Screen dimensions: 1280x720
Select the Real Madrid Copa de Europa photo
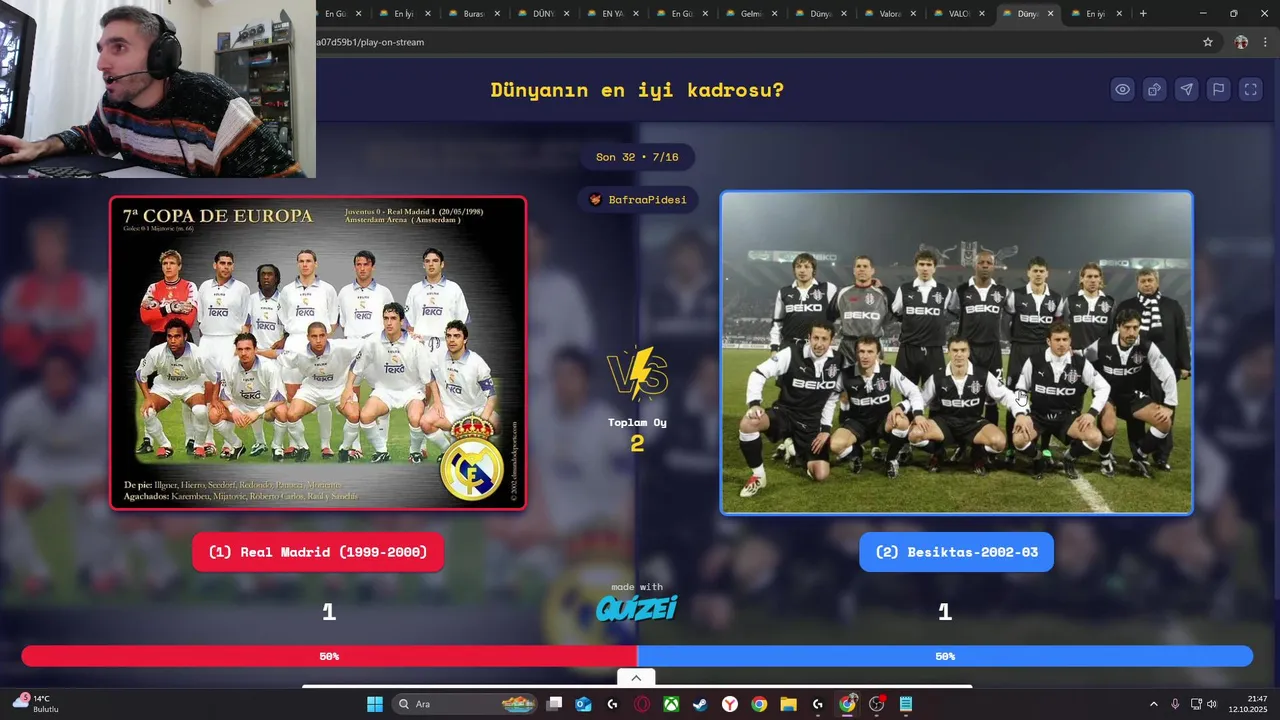tap(318, 353)
